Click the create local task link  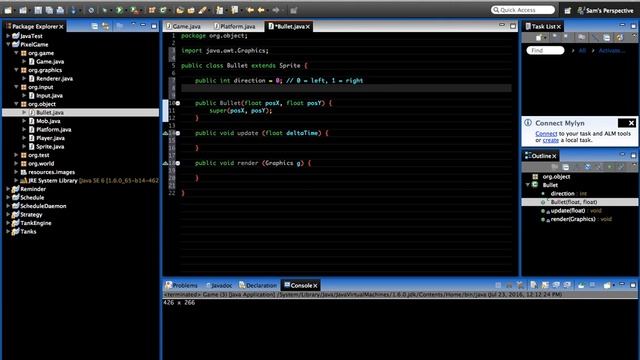pyautogui.click(x=551, y=140)
